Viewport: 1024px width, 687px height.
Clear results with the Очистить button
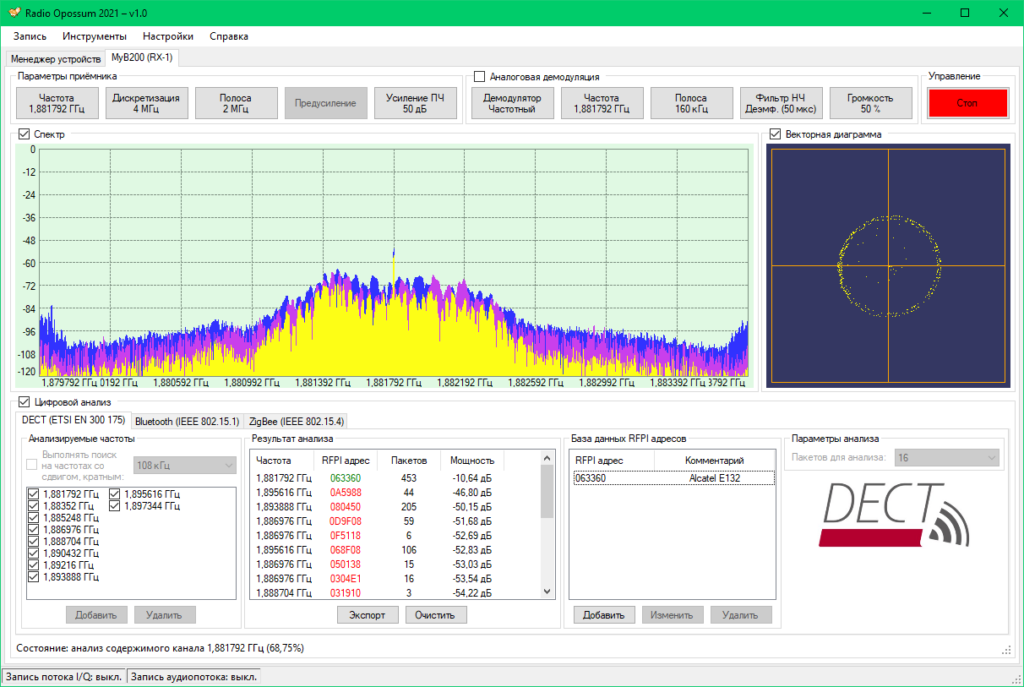435,615
